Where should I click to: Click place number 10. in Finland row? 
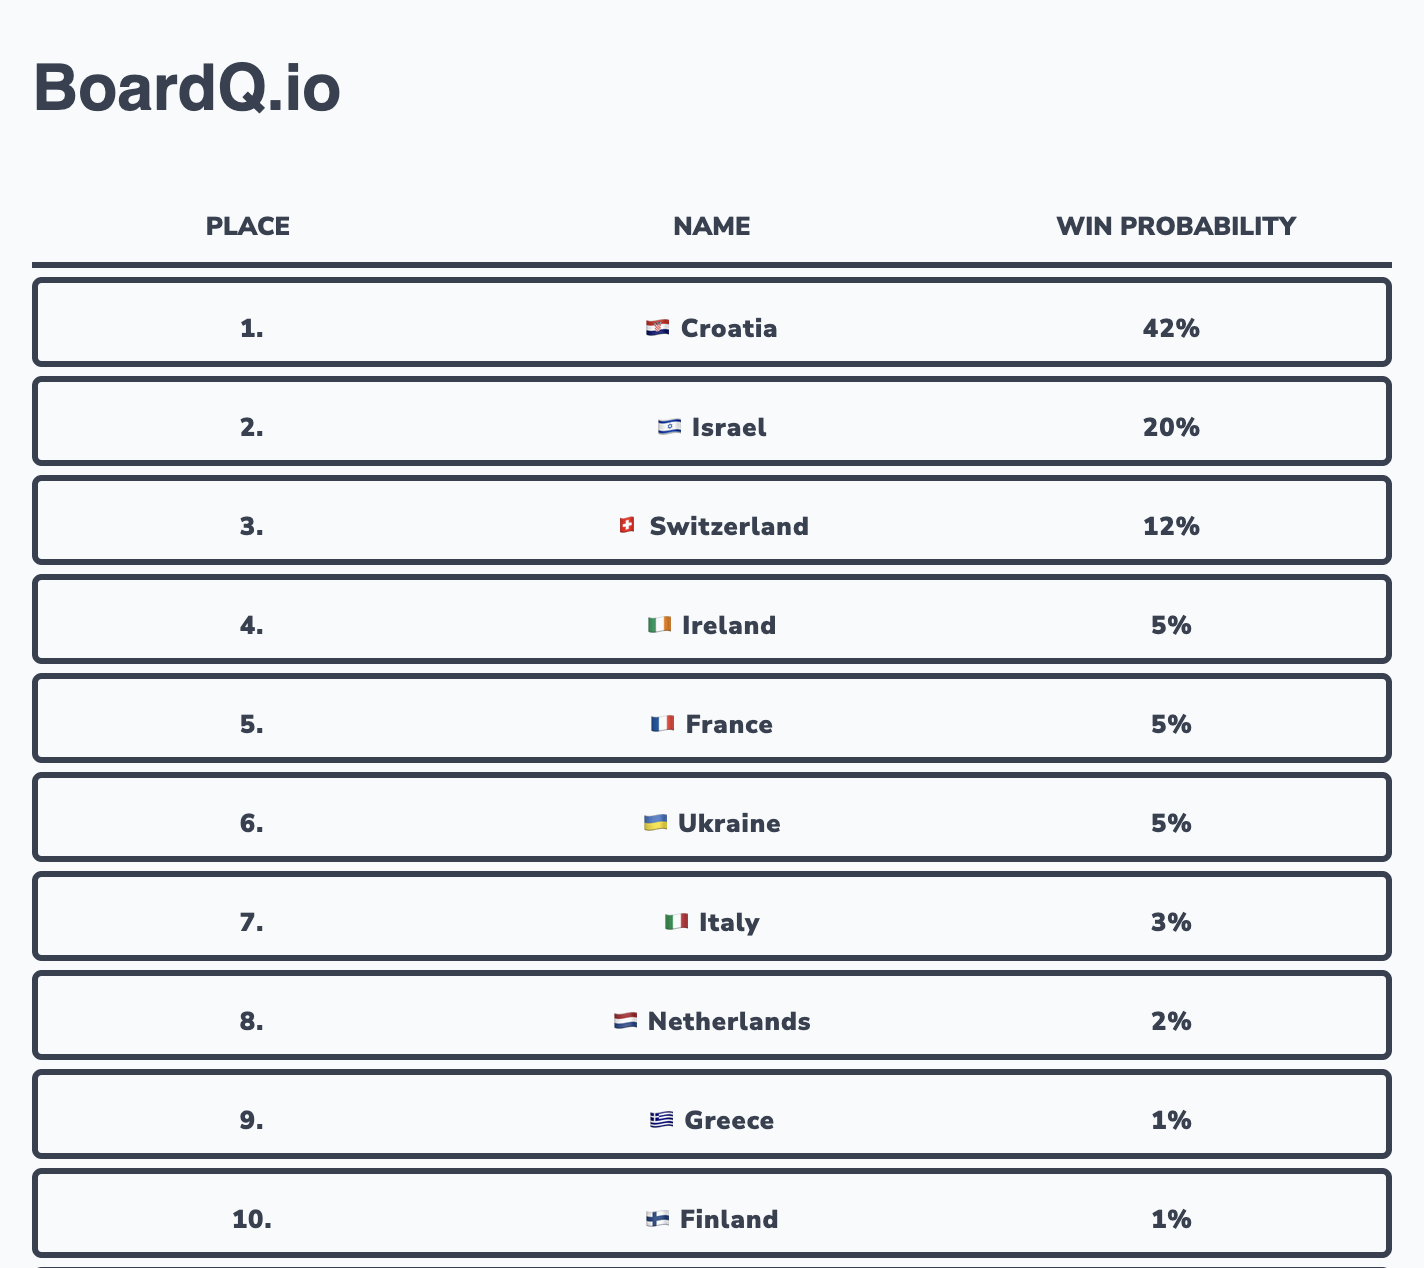pos(252,1219)
